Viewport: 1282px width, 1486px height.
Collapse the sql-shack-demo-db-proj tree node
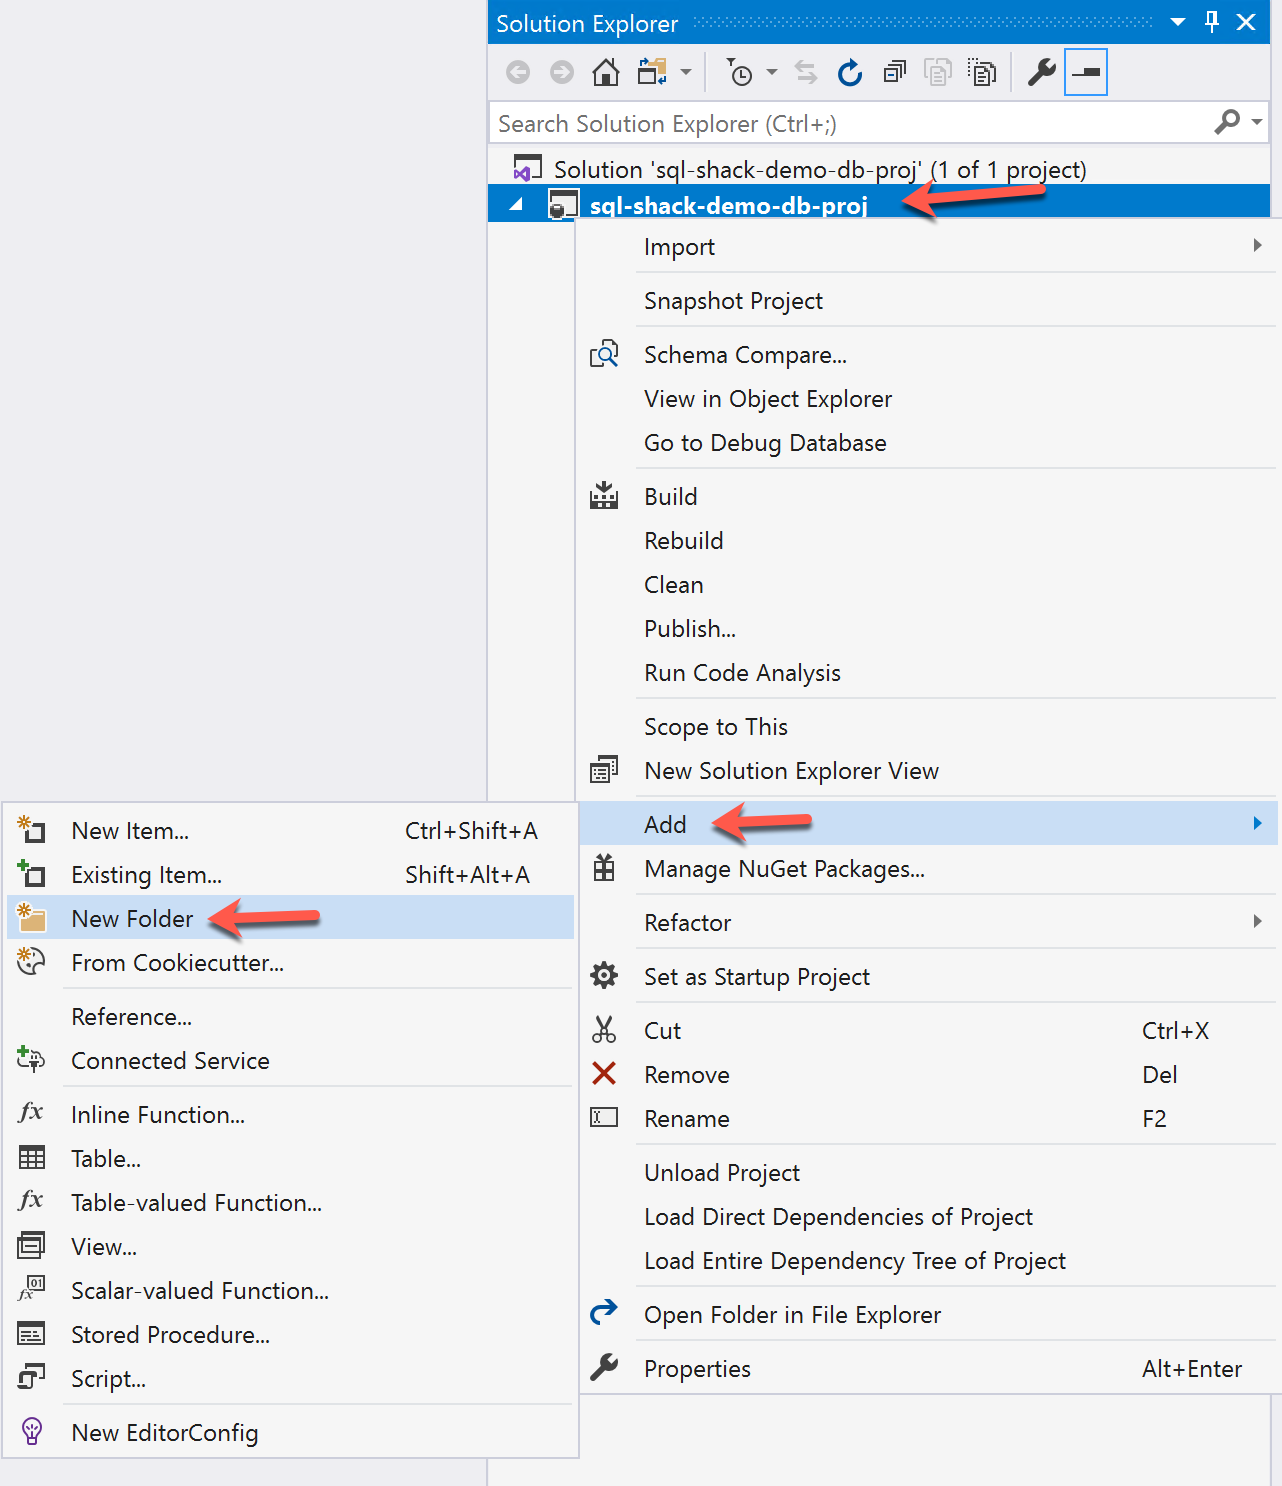coord(516,203)
